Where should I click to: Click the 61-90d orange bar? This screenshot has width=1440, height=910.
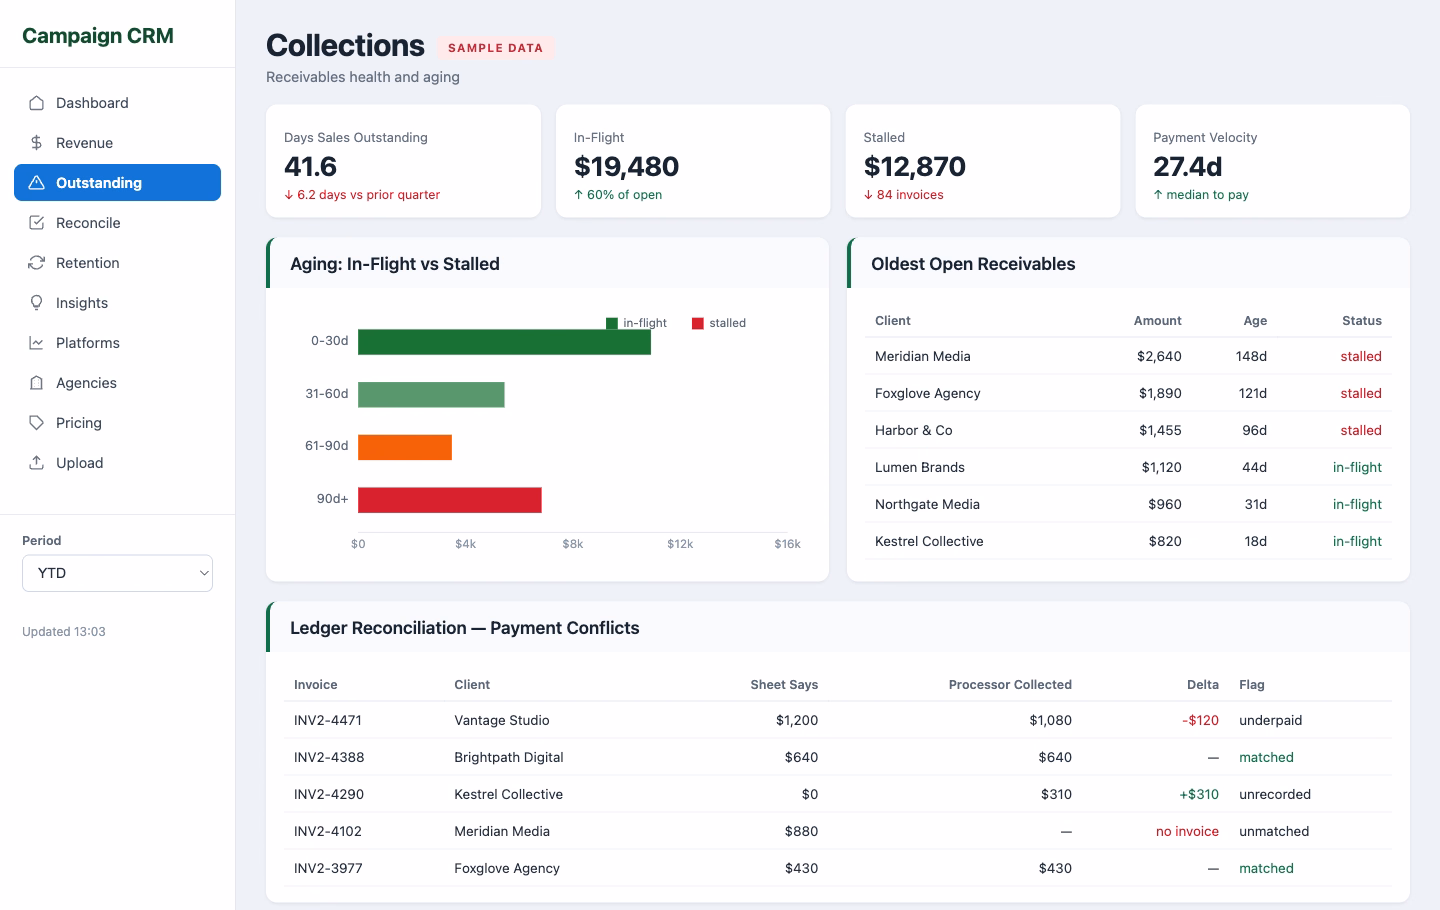(405, 447)
